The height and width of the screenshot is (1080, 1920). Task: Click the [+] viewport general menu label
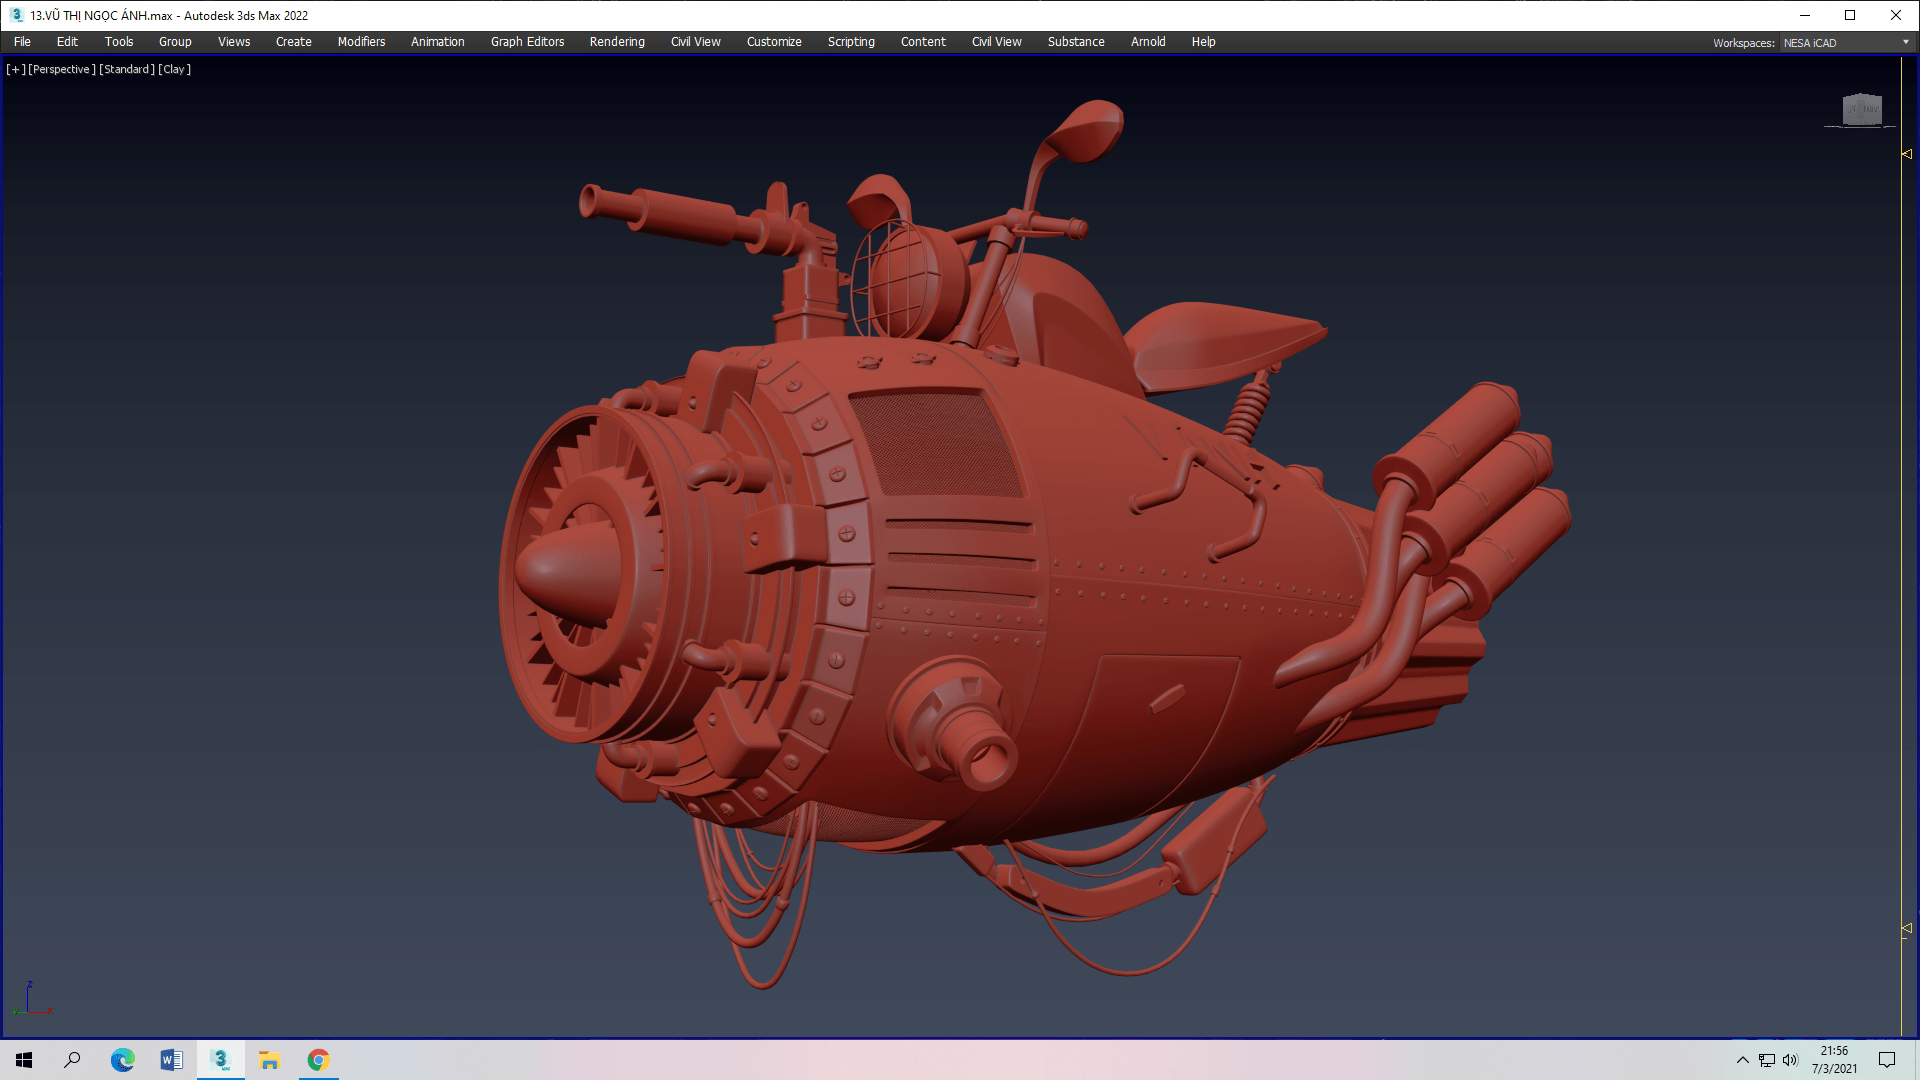coord(15,69)
